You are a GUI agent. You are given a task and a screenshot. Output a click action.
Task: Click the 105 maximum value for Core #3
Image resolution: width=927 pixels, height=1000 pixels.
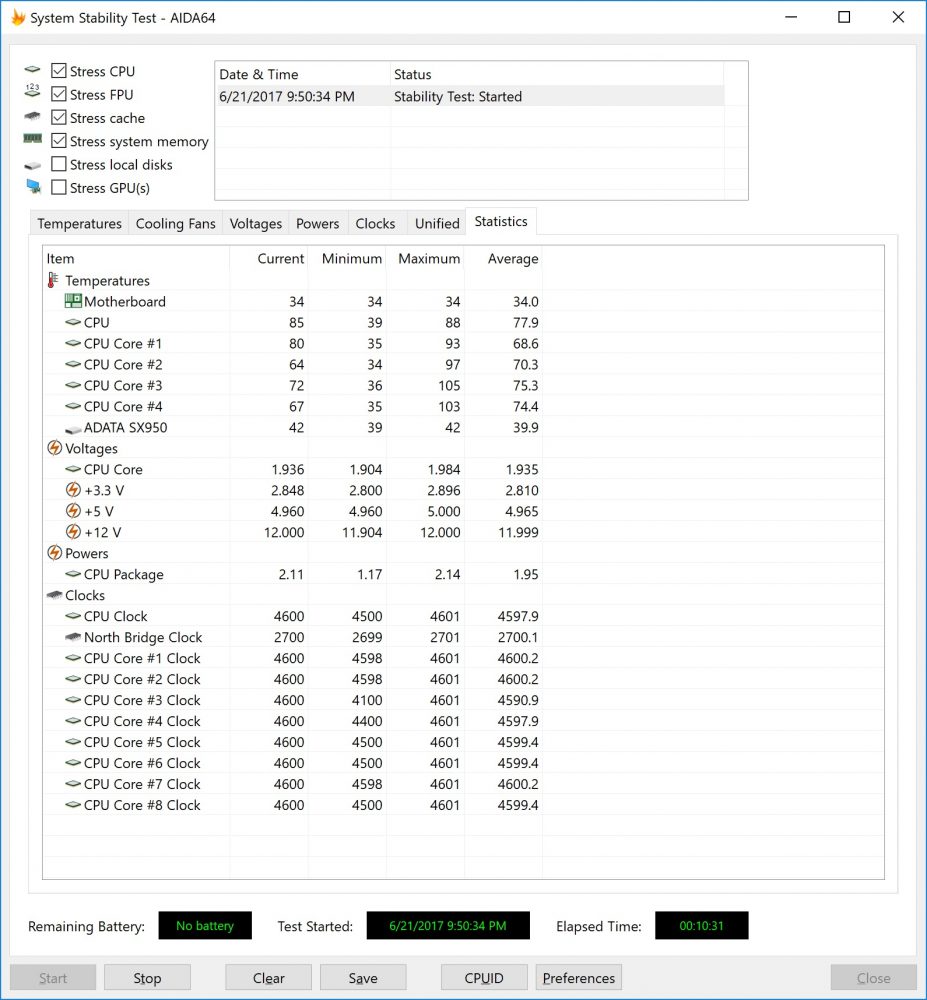(x=449, y=385)
